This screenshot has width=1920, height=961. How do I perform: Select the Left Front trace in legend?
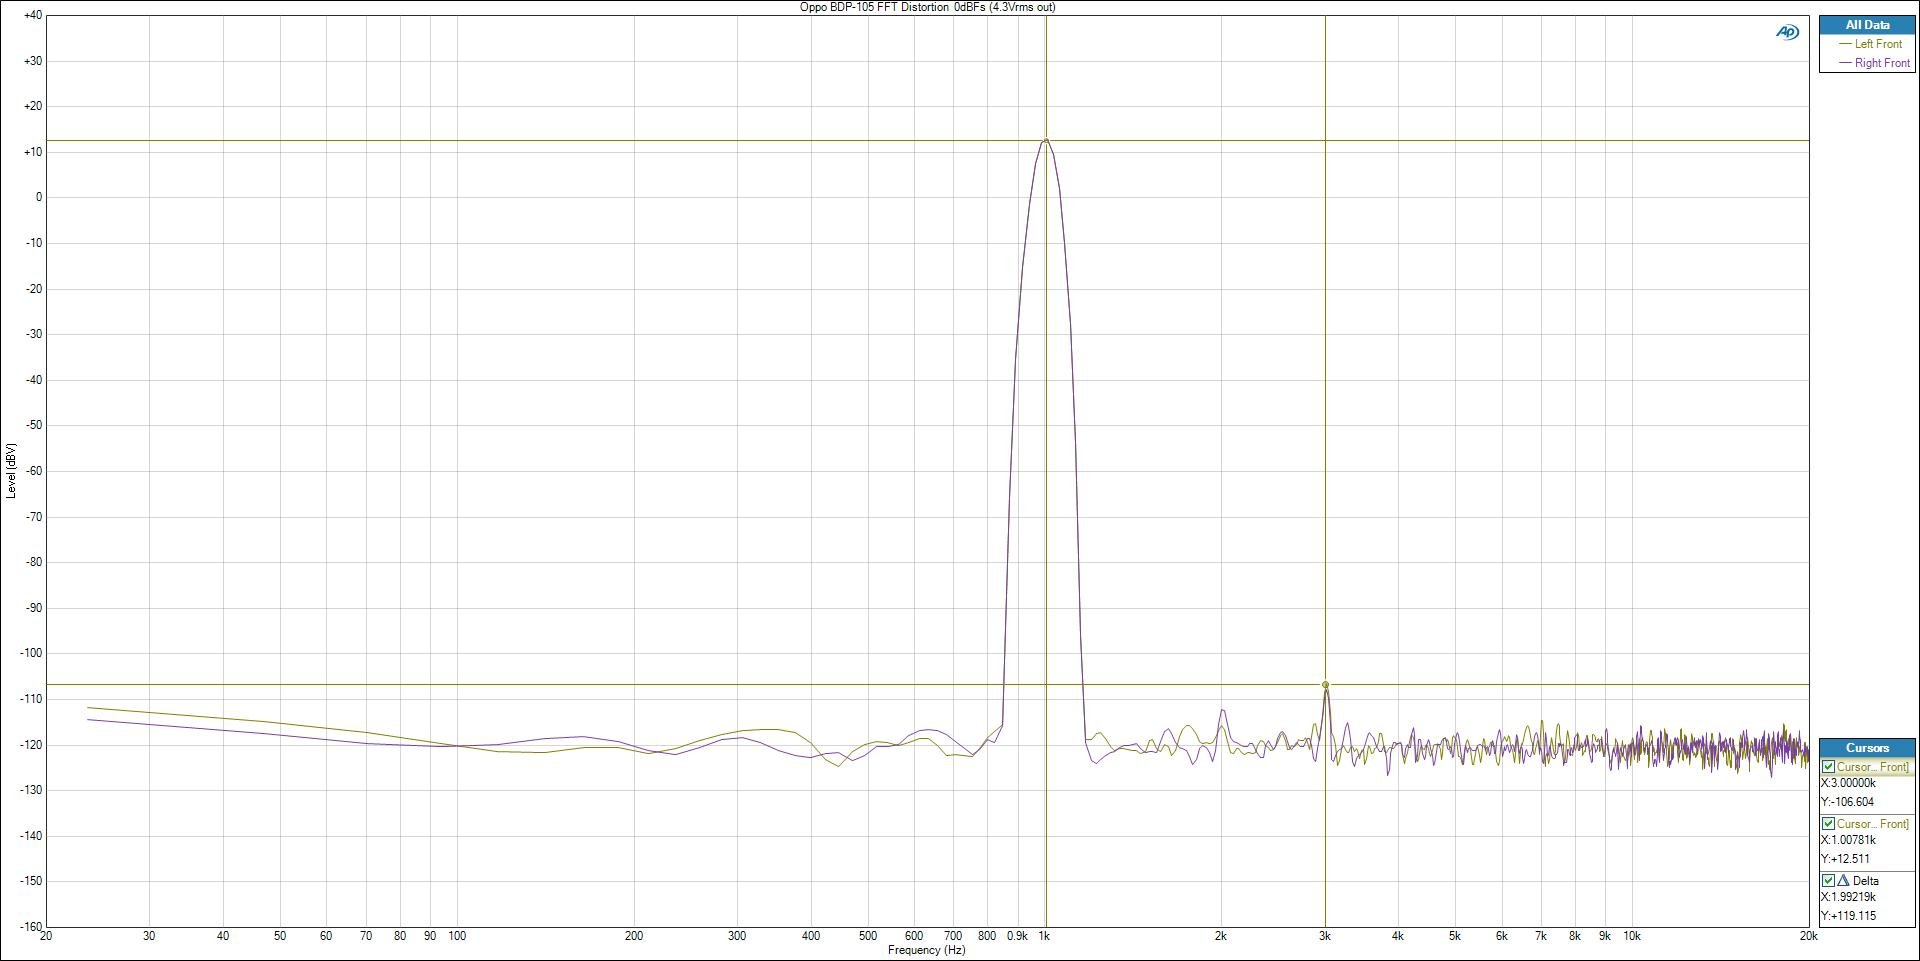point(1878,44)
